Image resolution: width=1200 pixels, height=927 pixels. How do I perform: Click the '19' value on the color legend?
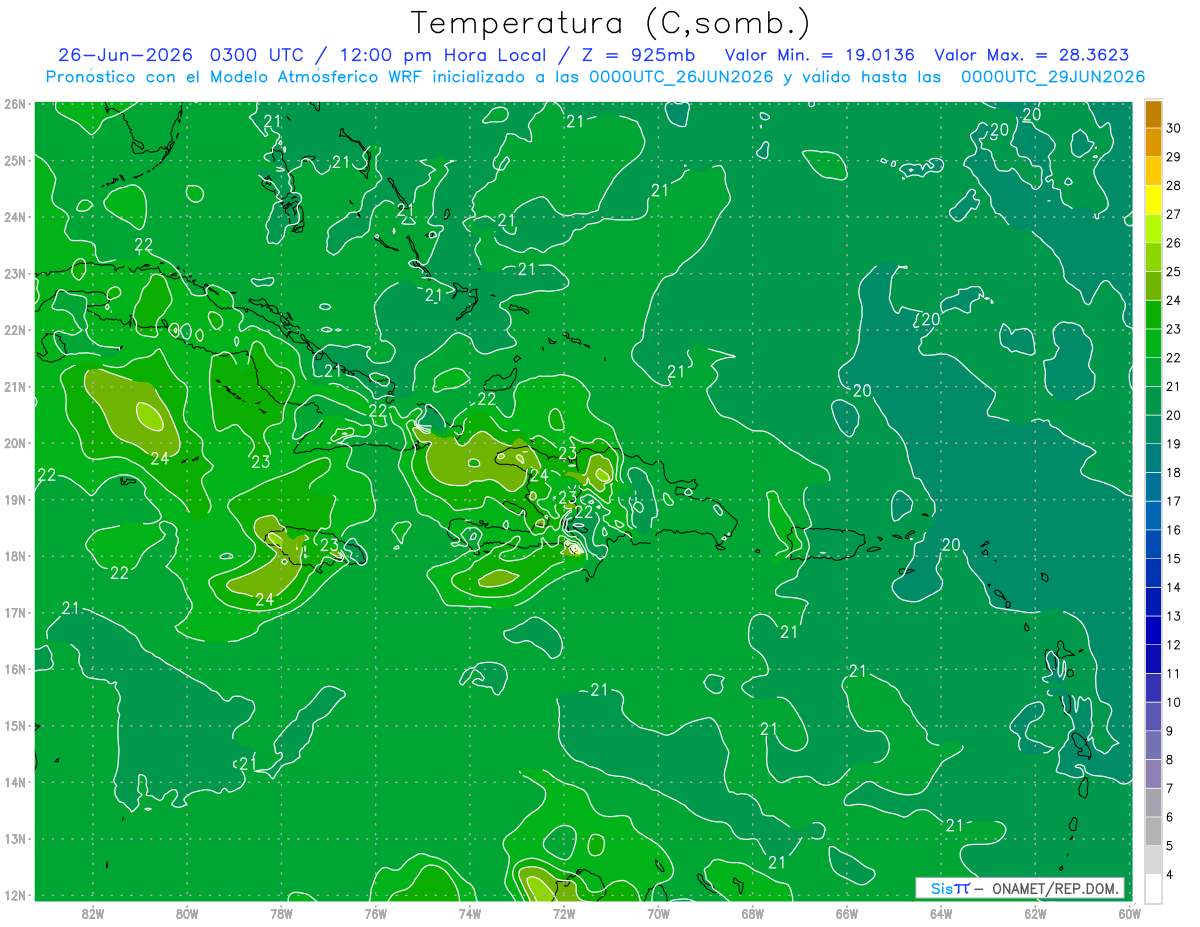[x=1174, y=444]
